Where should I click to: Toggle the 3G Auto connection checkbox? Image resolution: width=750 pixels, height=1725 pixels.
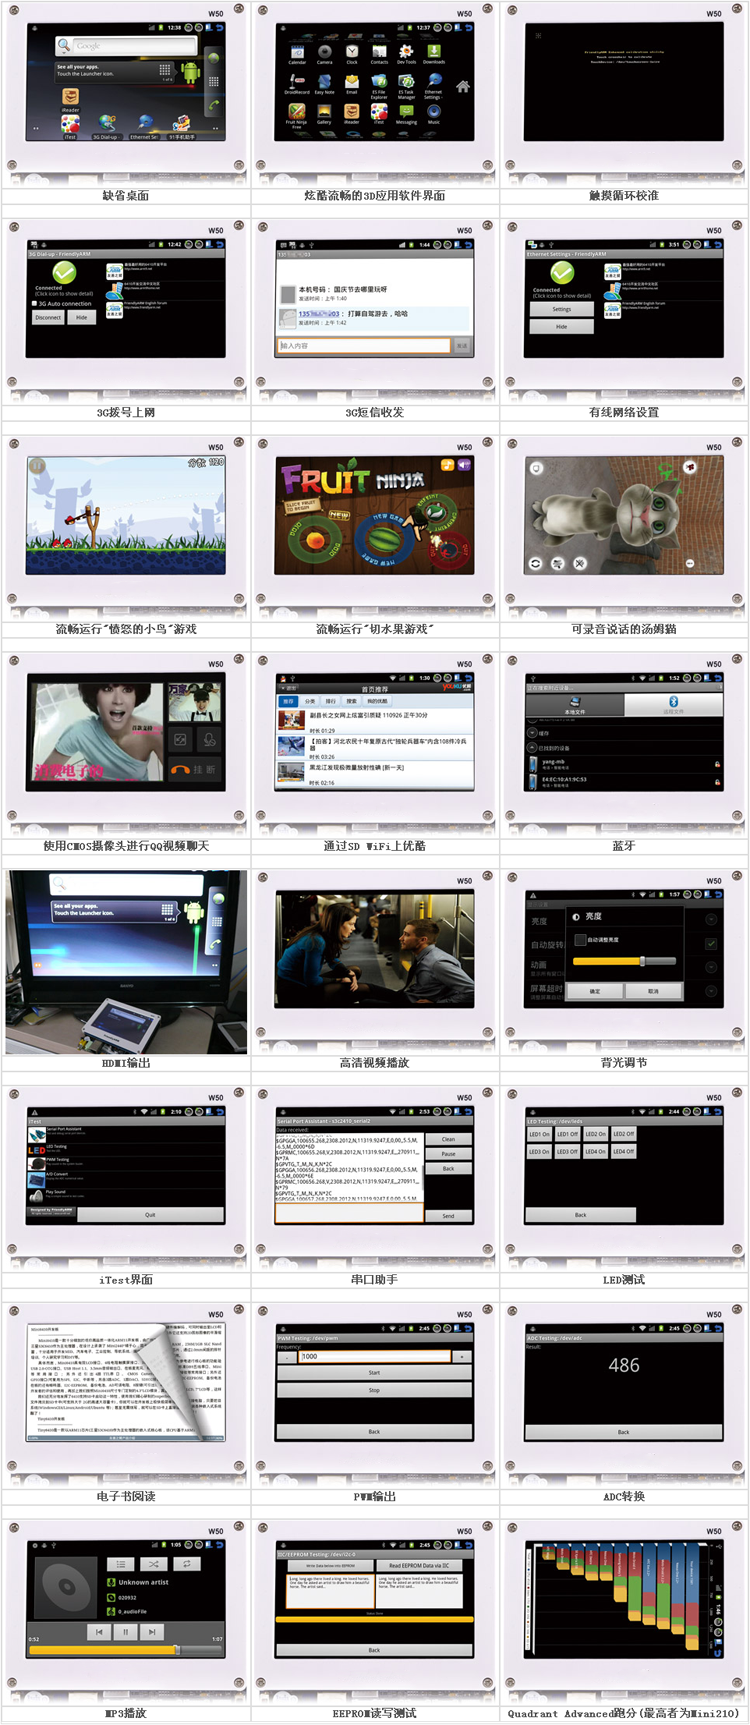tap(34, 304)
